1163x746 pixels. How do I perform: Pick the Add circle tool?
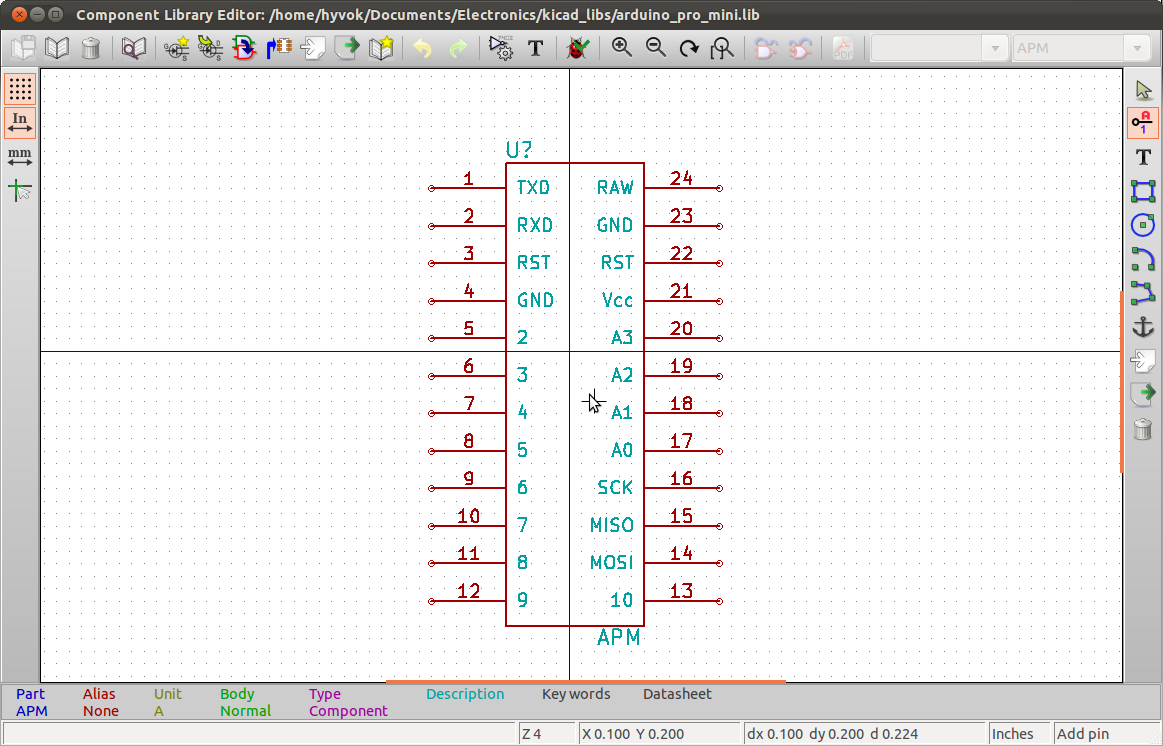click(x=1143, y=225)
